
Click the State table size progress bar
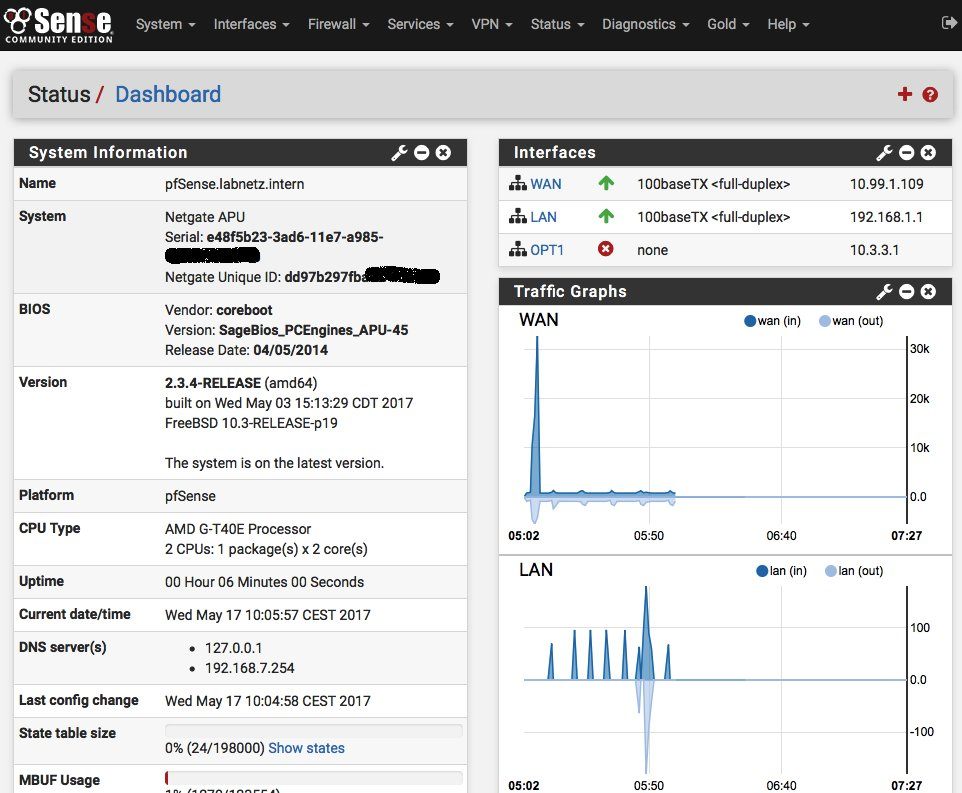click(314, 730)
